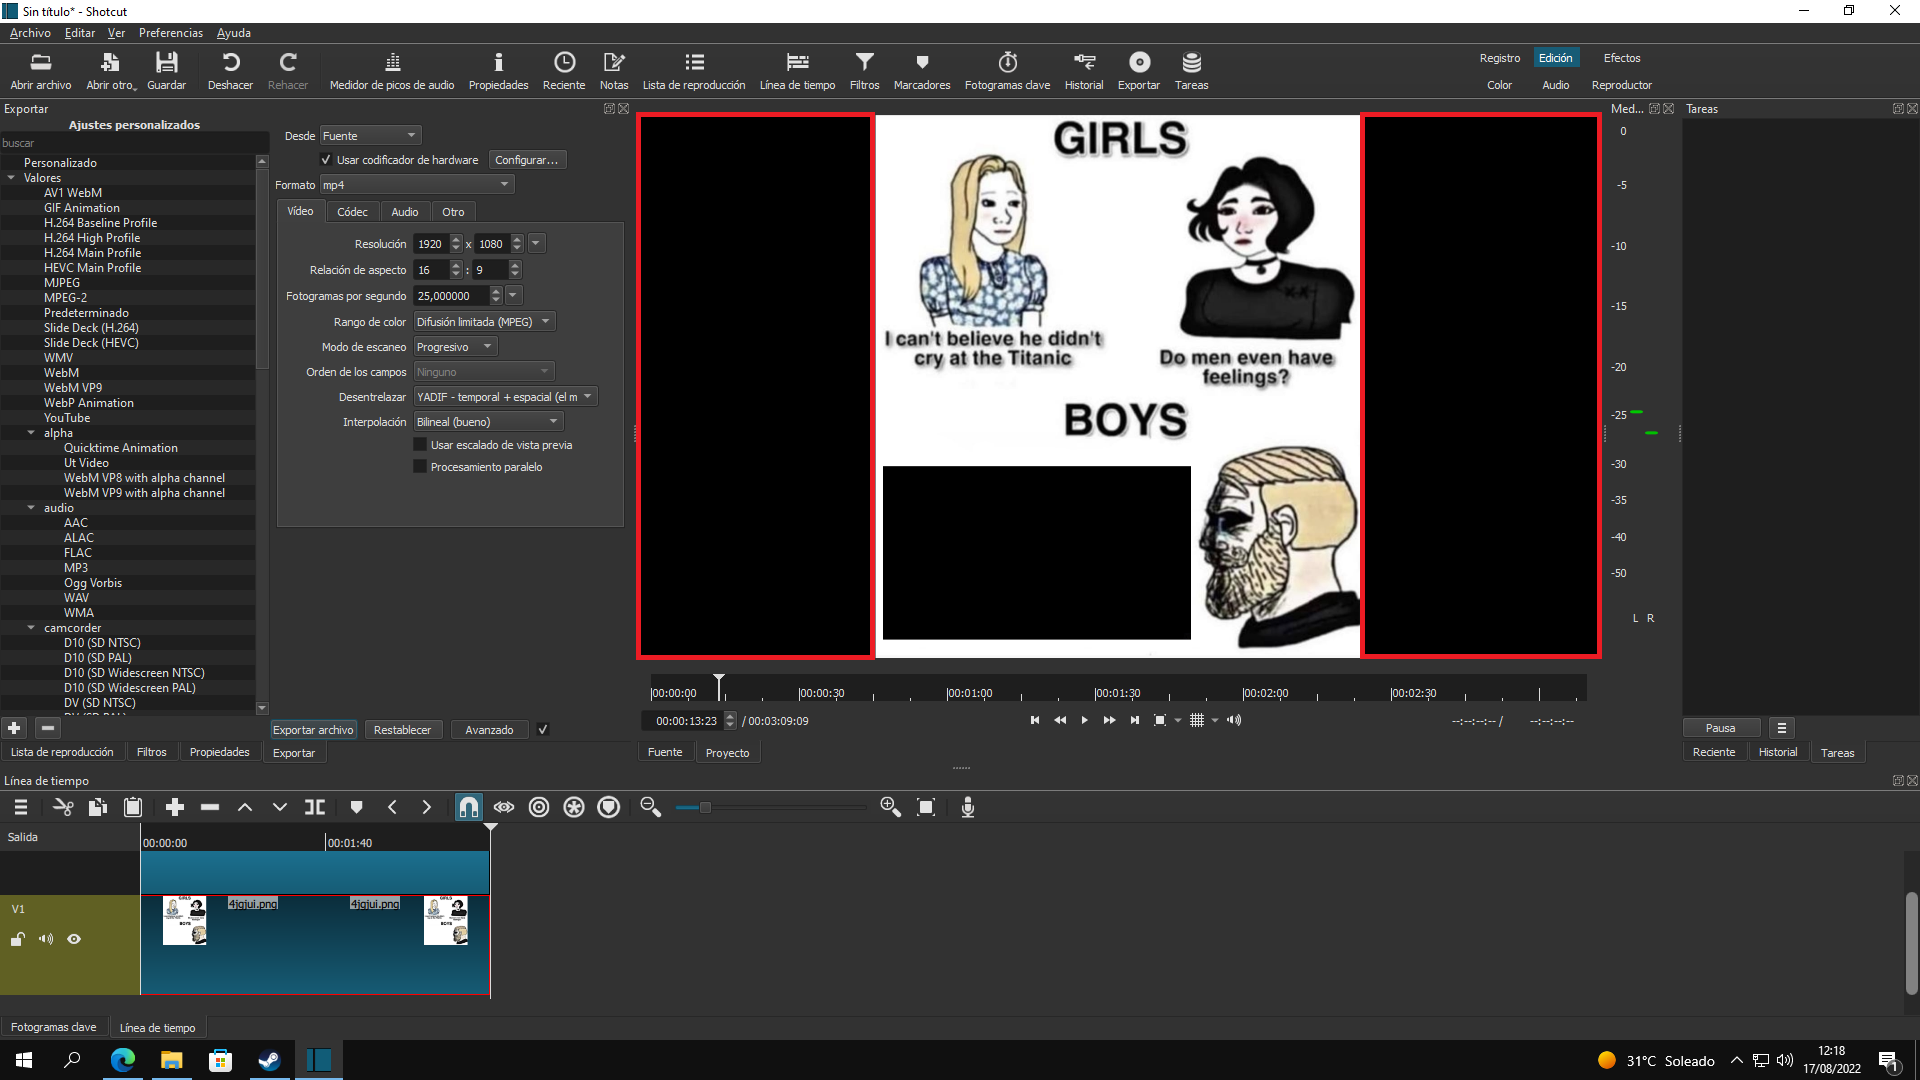This screenshot has width=1920, height=1080.
Task: Toggle Usar escalado de vista previa
Action: pos(421,444)
